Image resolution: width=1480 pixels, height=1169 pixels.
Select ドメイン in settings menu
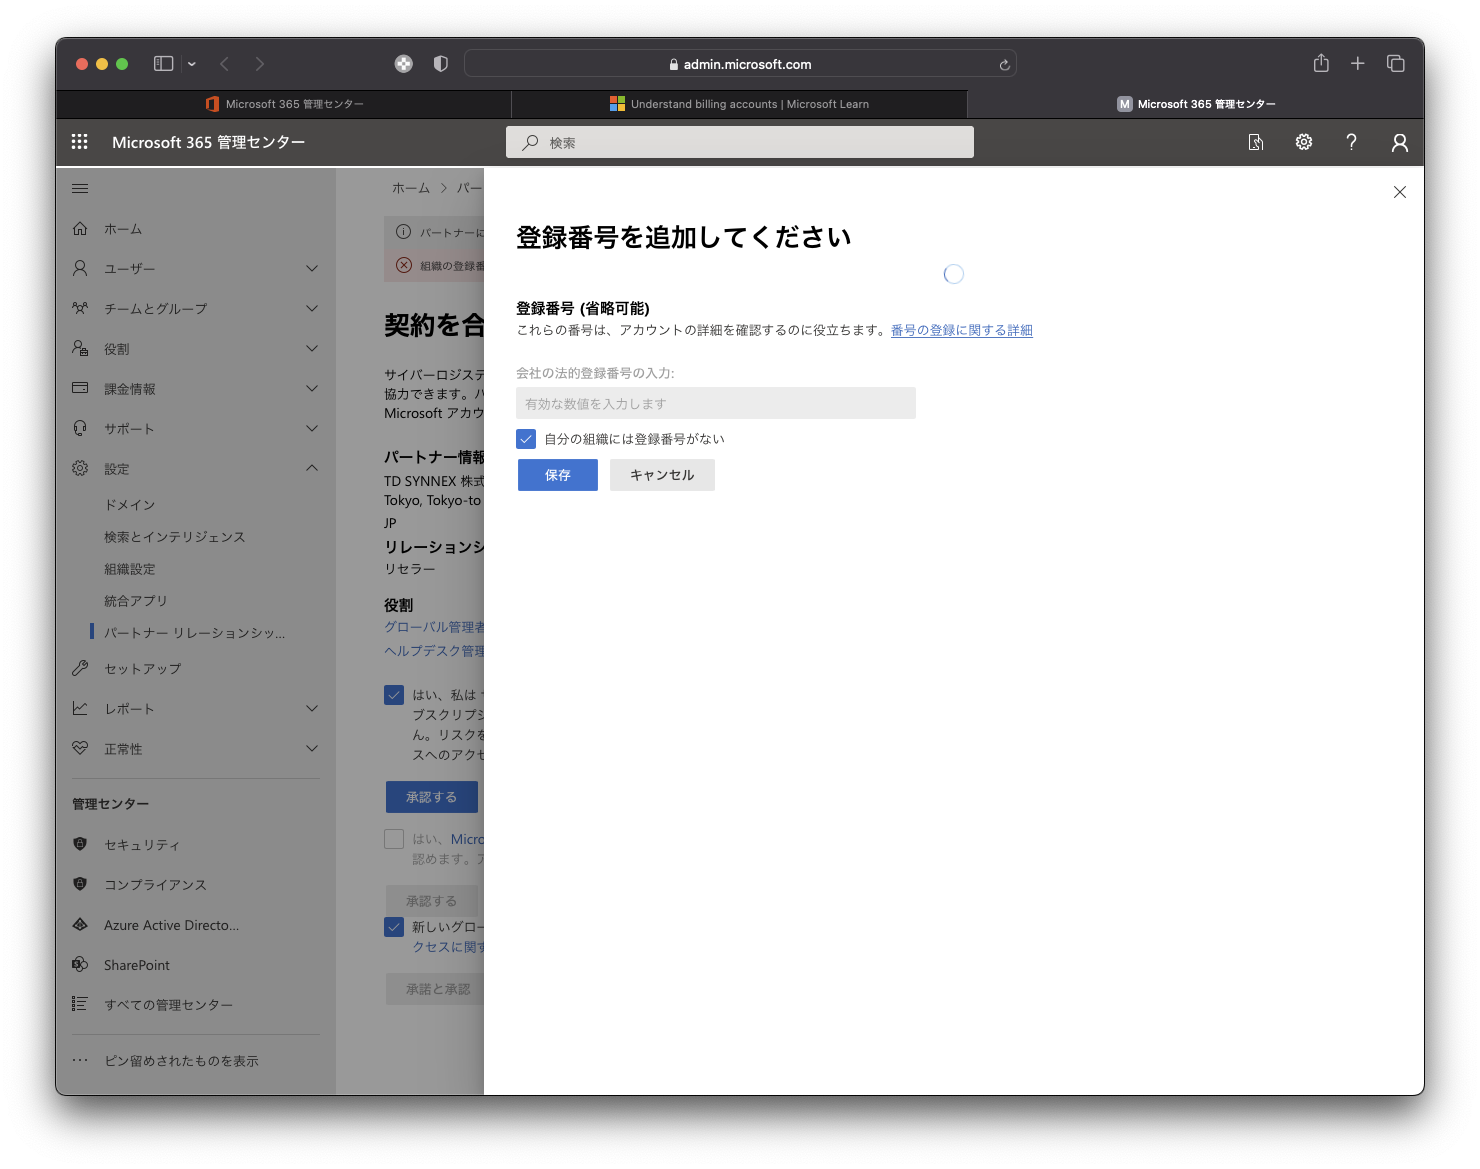(130, 505)
